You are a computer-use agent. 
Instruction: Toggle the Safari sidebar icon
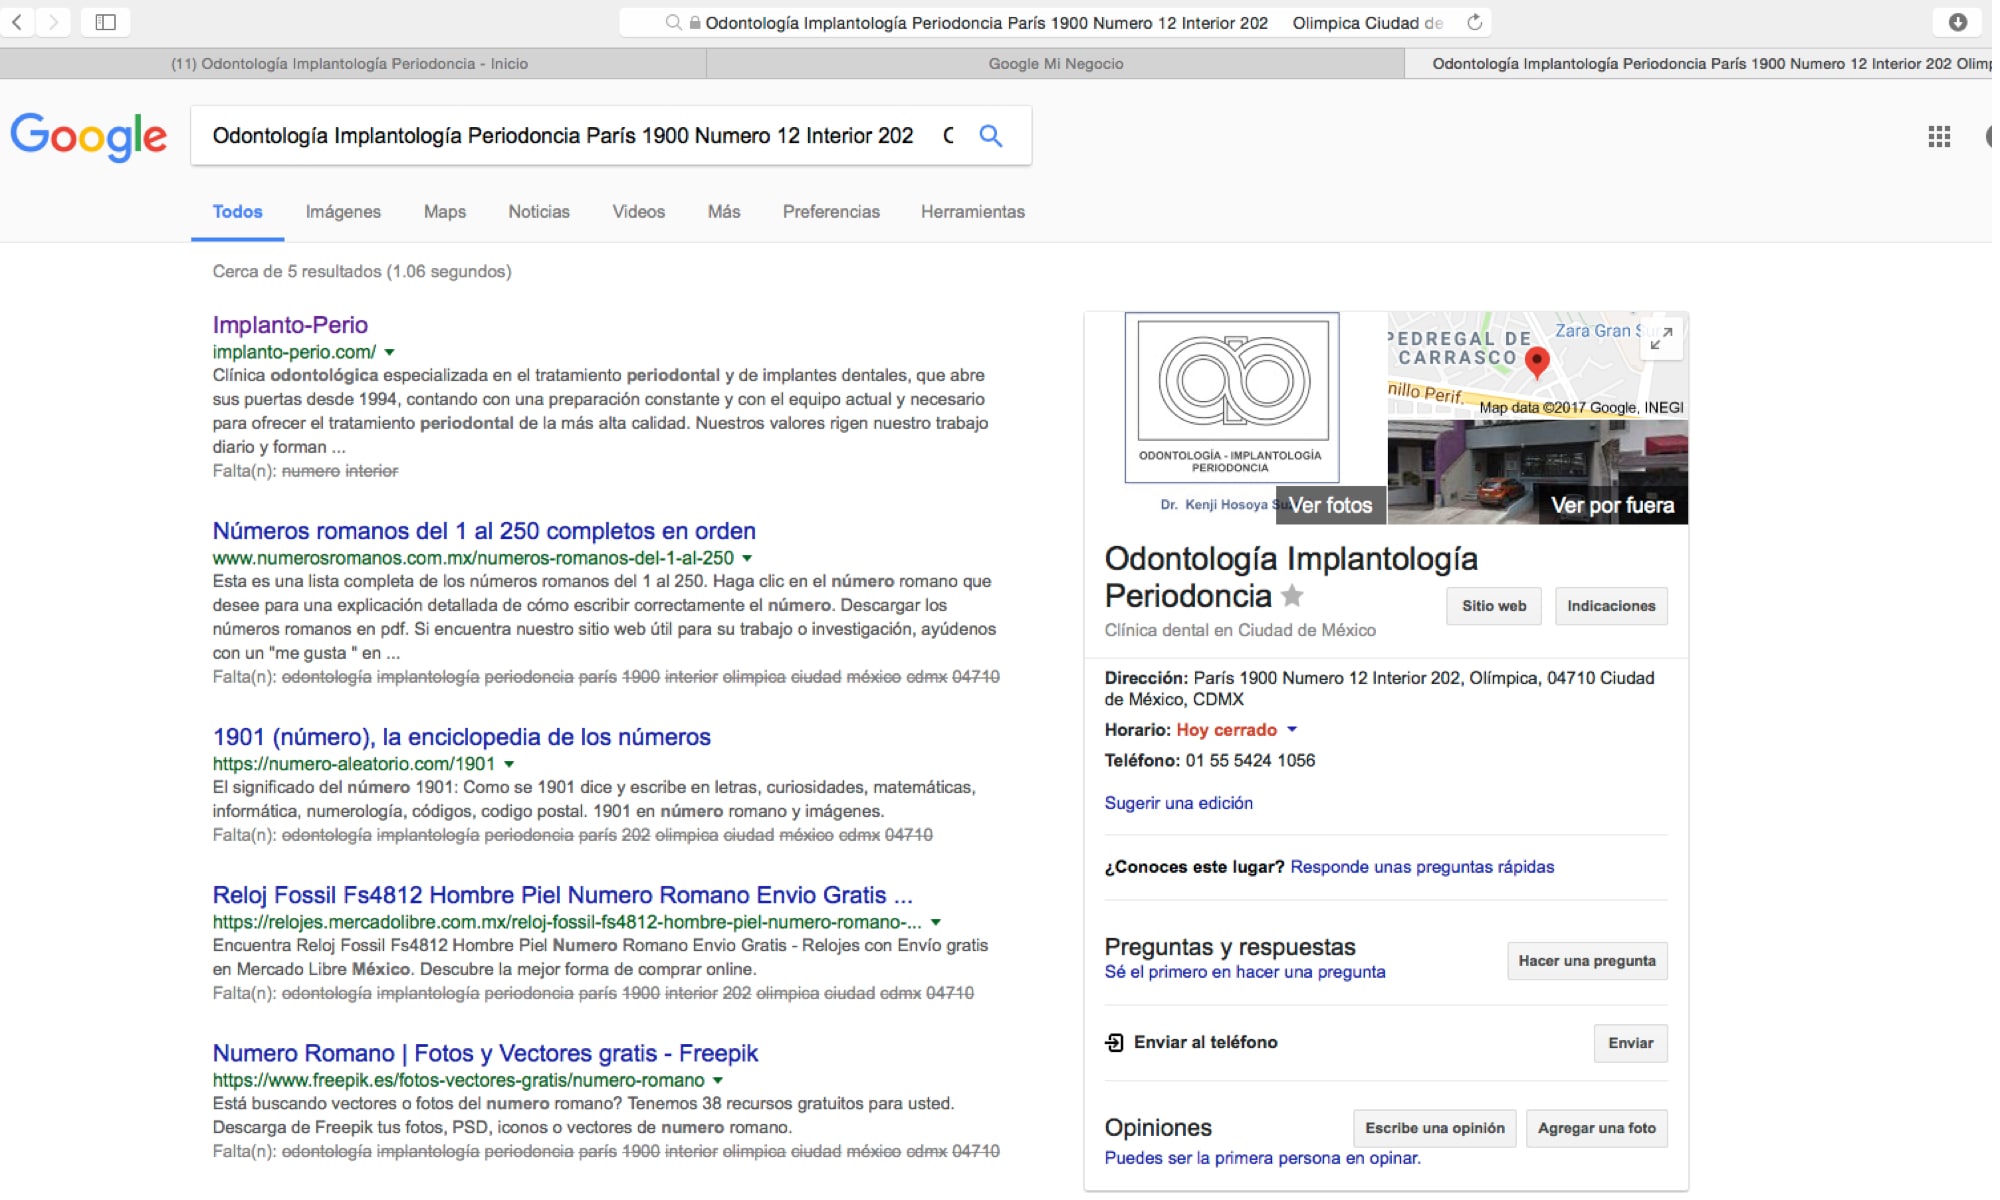point(106,21)
